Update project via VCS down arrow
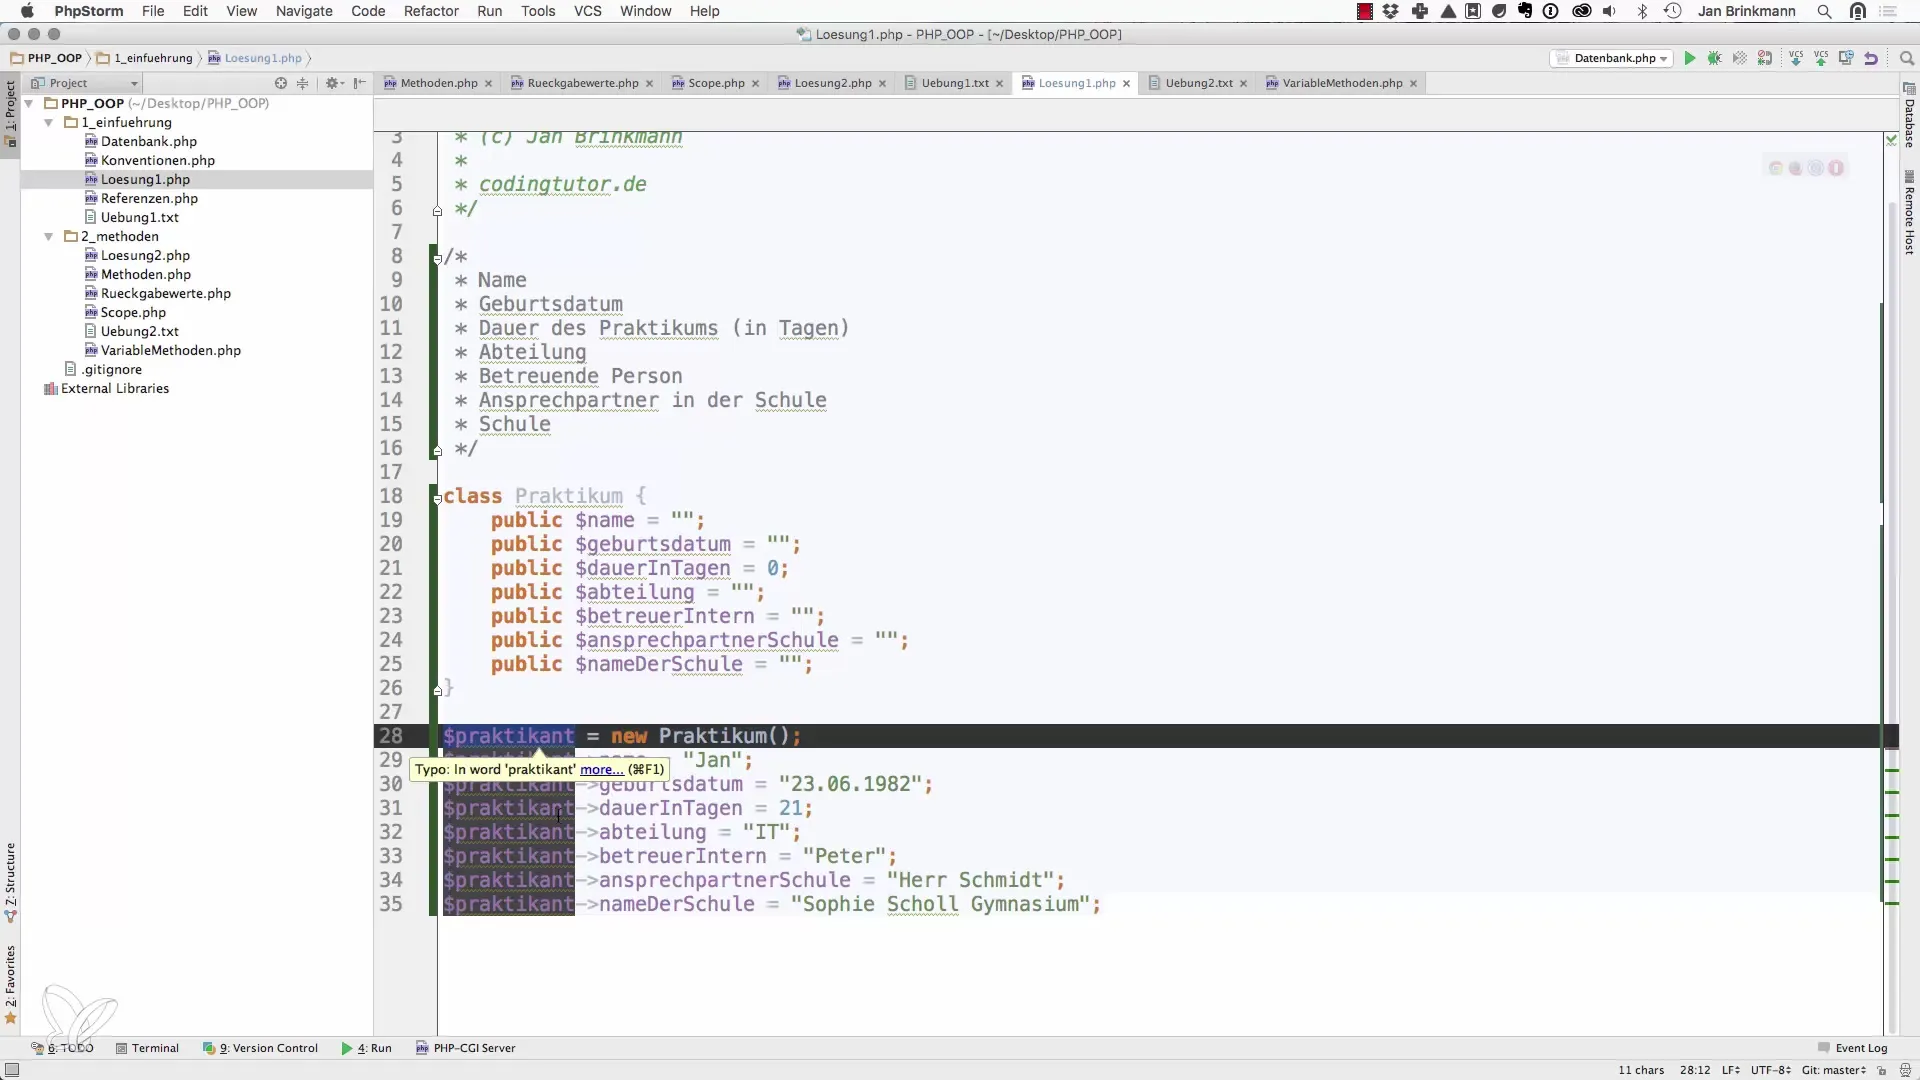This screenshot has height=1080, width=1920. [x=1796, y=59]
